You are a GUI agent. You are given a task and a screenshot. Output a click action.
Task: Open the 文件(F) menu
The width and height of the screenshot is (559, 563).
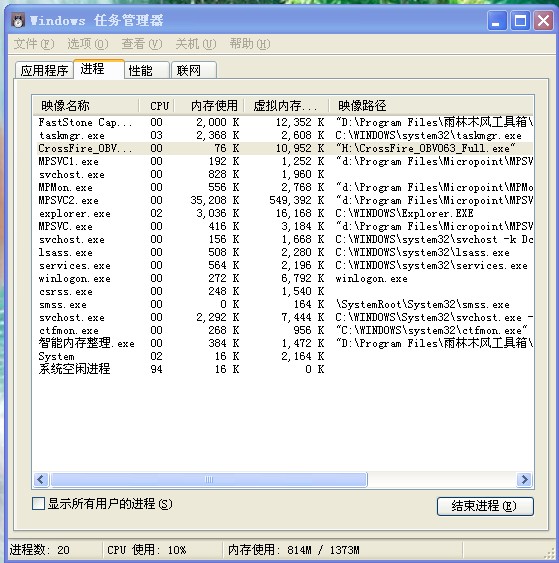coord(34,44)
